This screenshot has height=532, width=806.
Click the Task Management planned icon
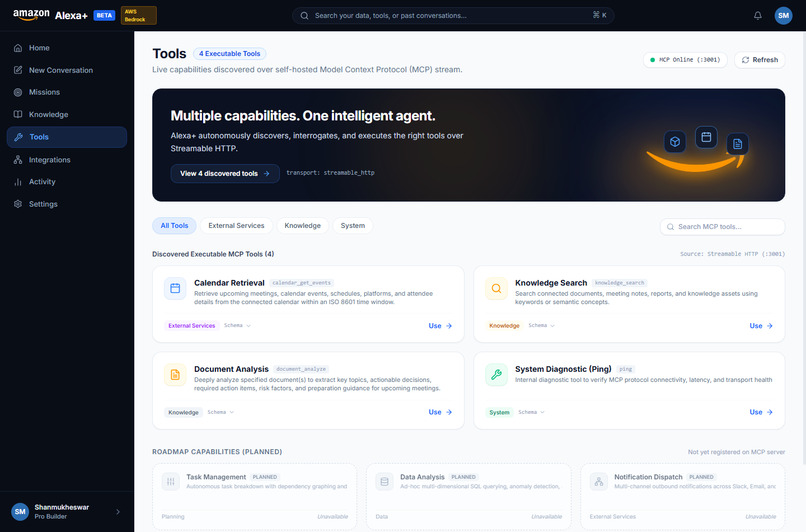[171, 482]
